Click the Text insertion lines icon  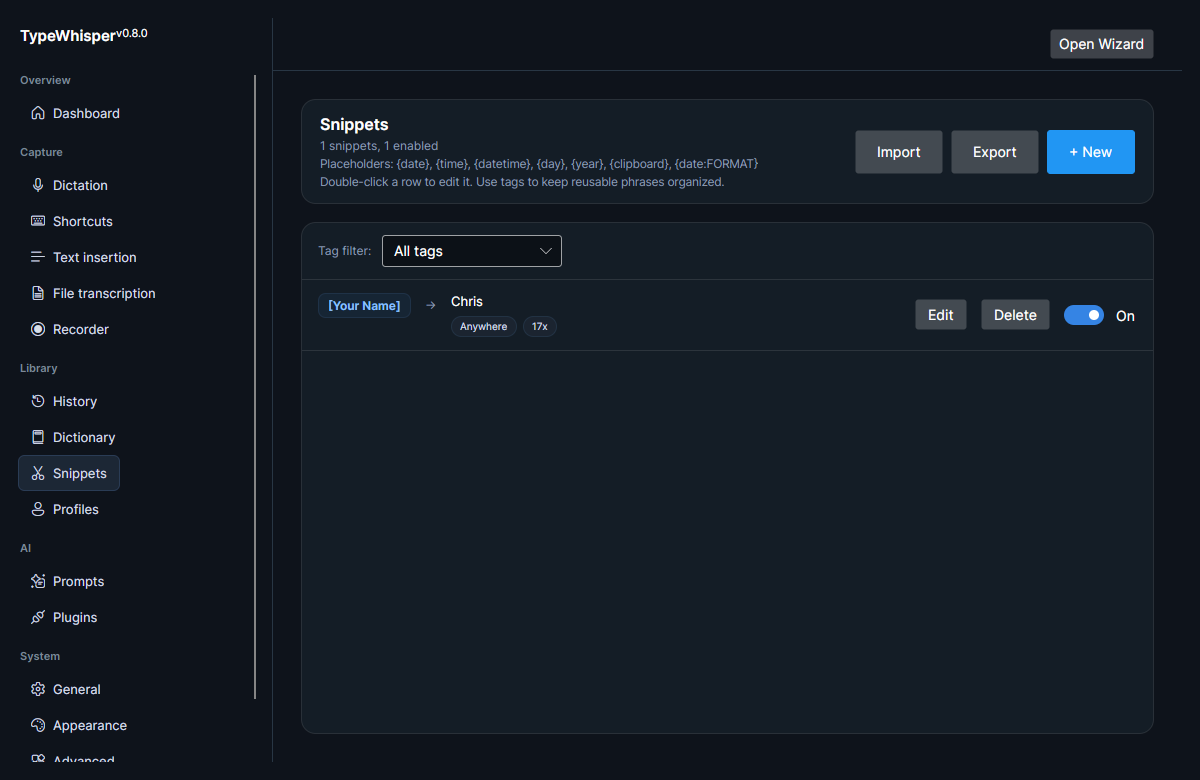tap(38, 257)
